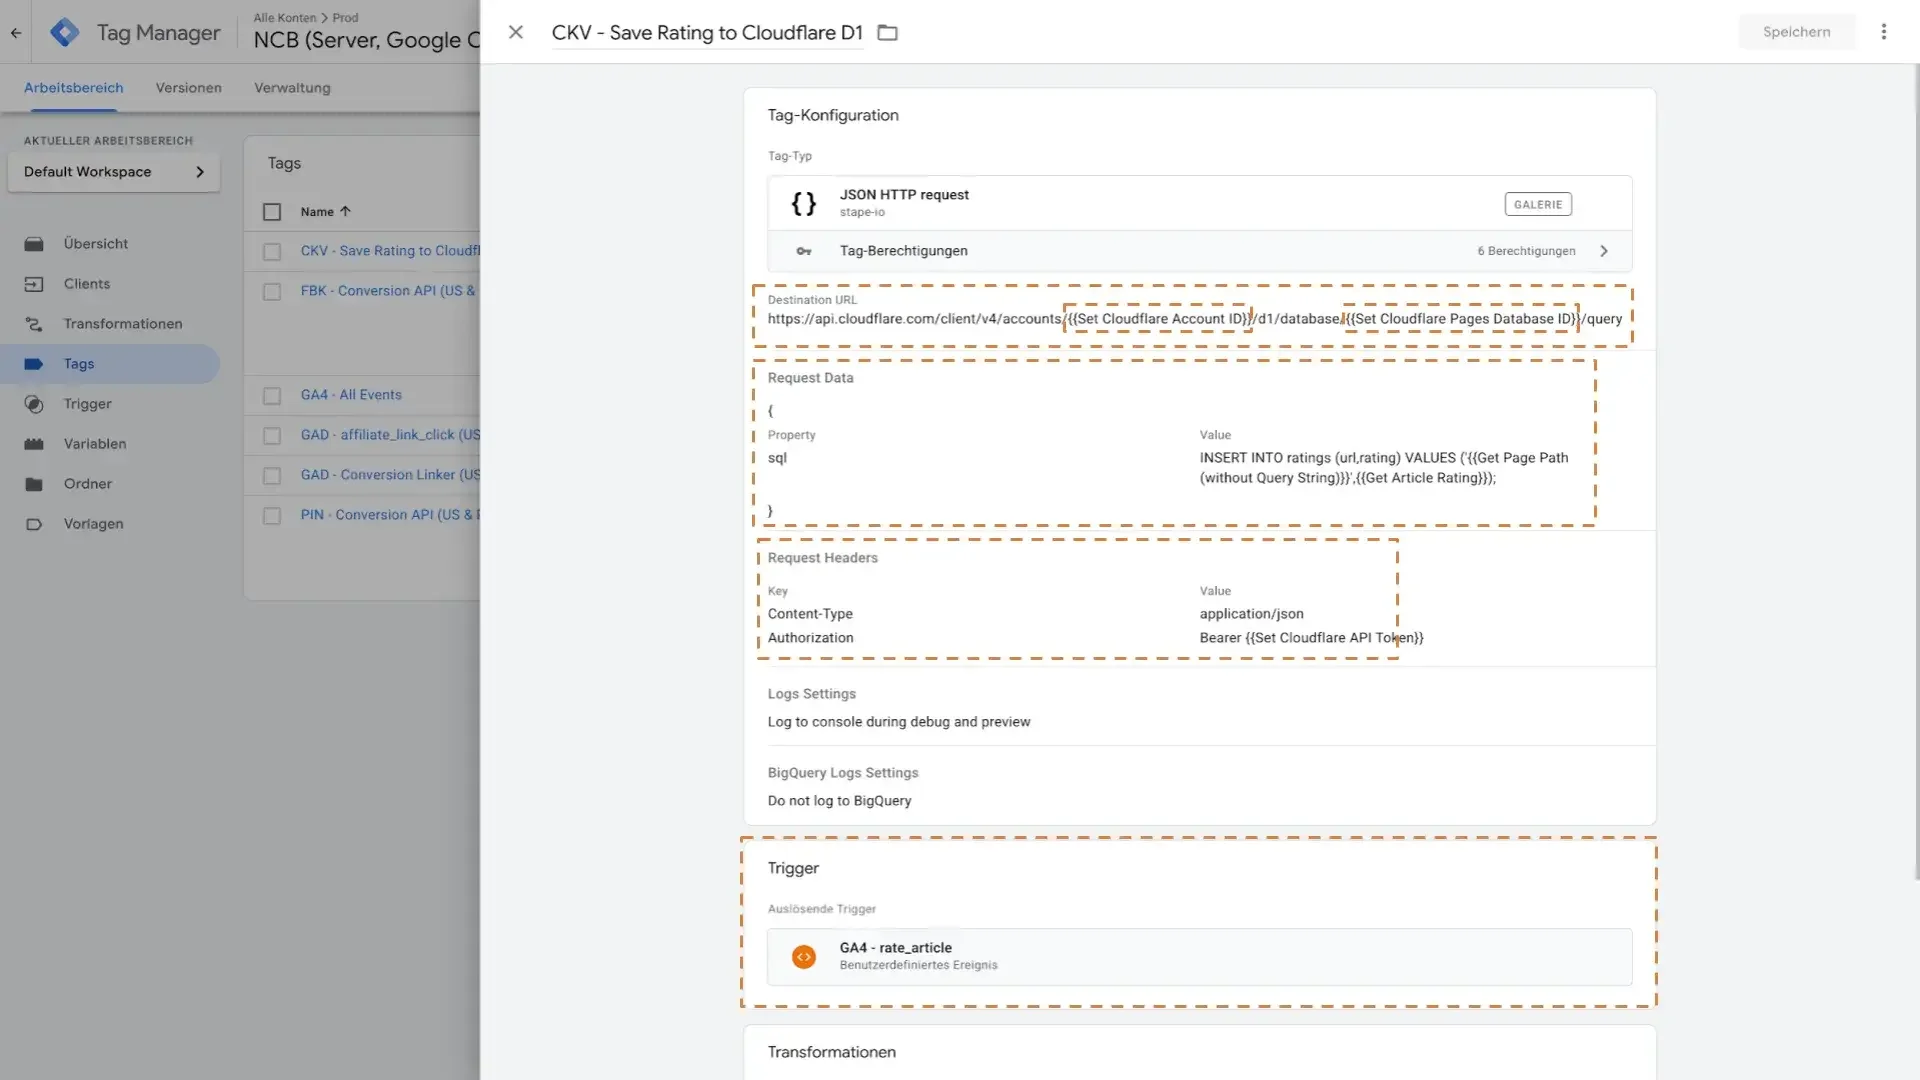Open Vorlagen in the sidebar

tap(93, 524)
